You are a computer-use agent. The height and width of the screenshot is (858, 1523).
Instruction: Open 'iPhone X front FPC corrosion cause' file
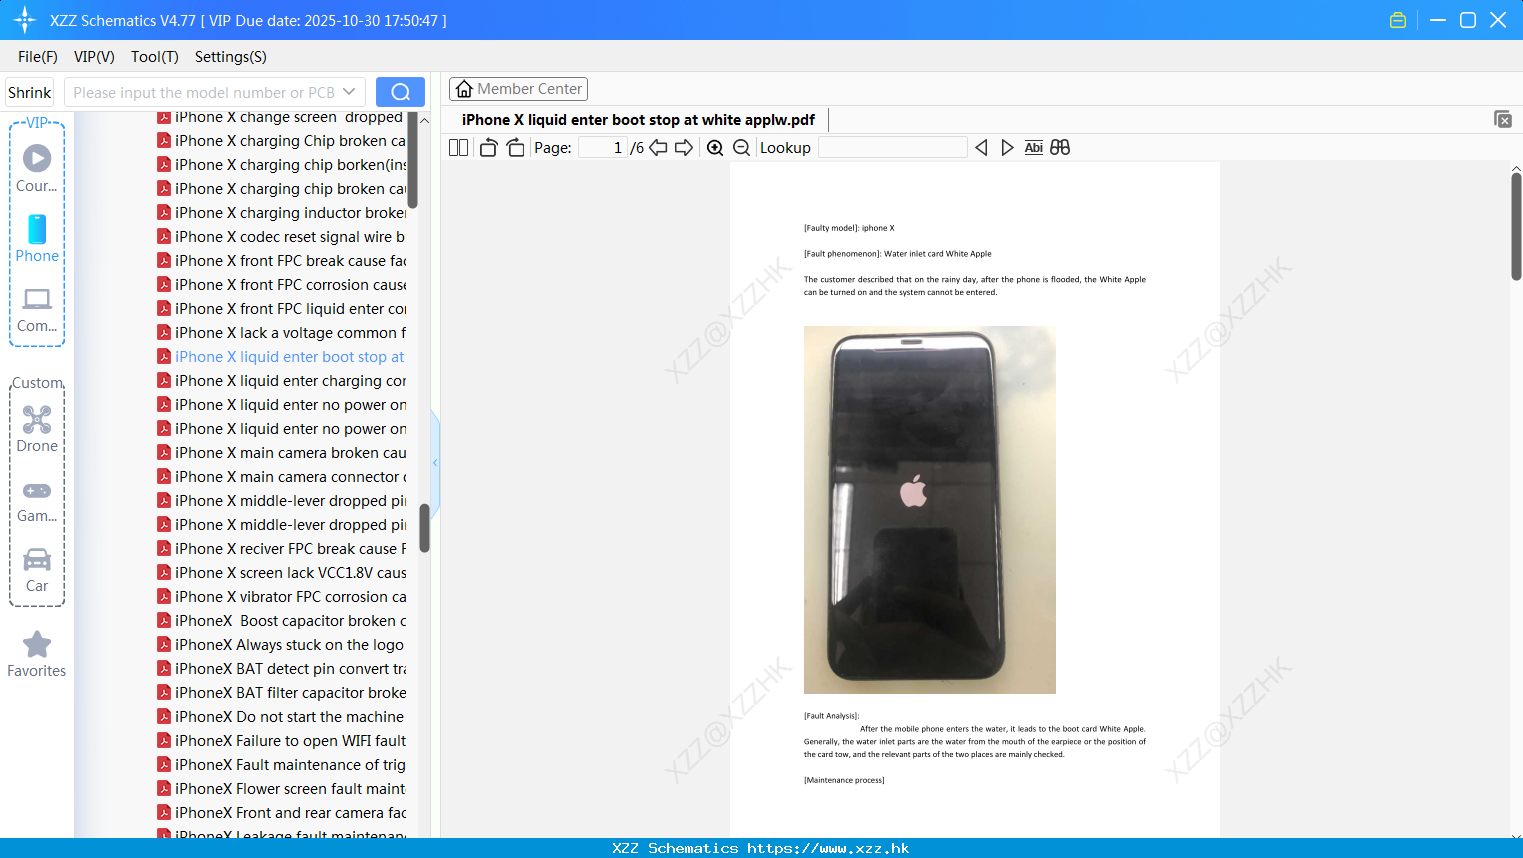coord(282,285)
